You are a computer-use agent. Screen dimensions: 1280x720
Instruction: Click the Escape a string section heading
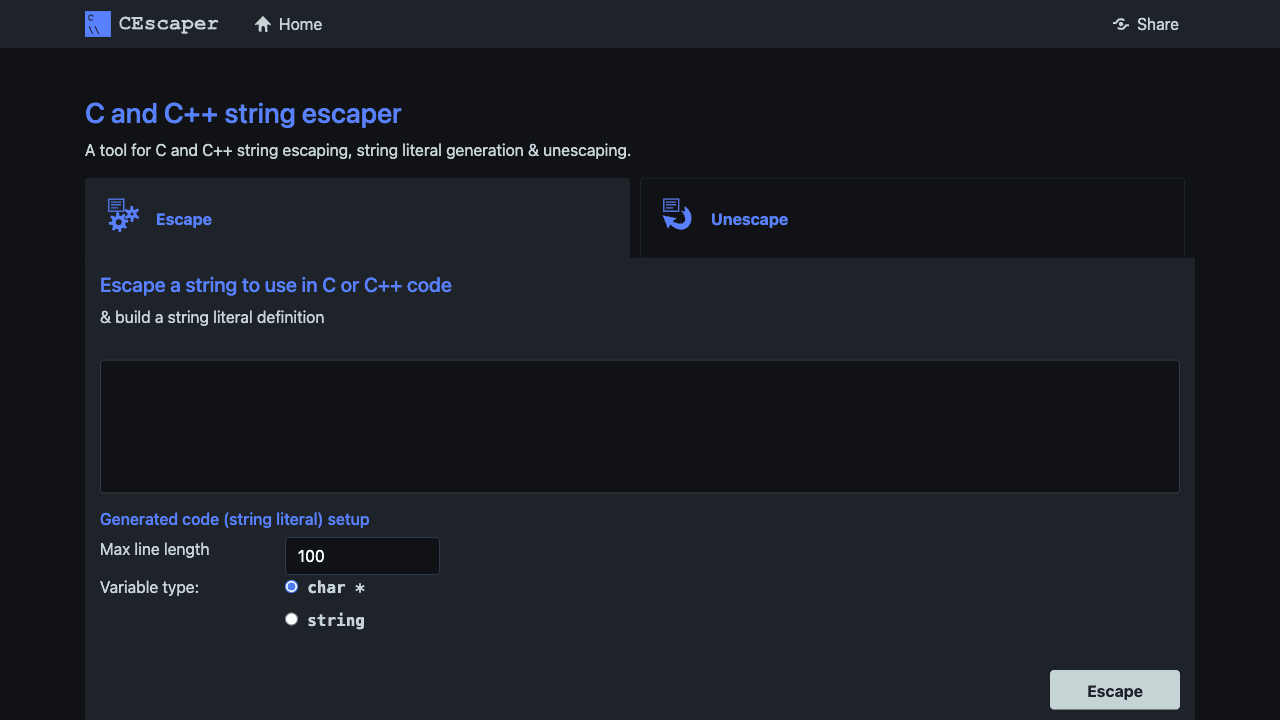pos(275,285)
